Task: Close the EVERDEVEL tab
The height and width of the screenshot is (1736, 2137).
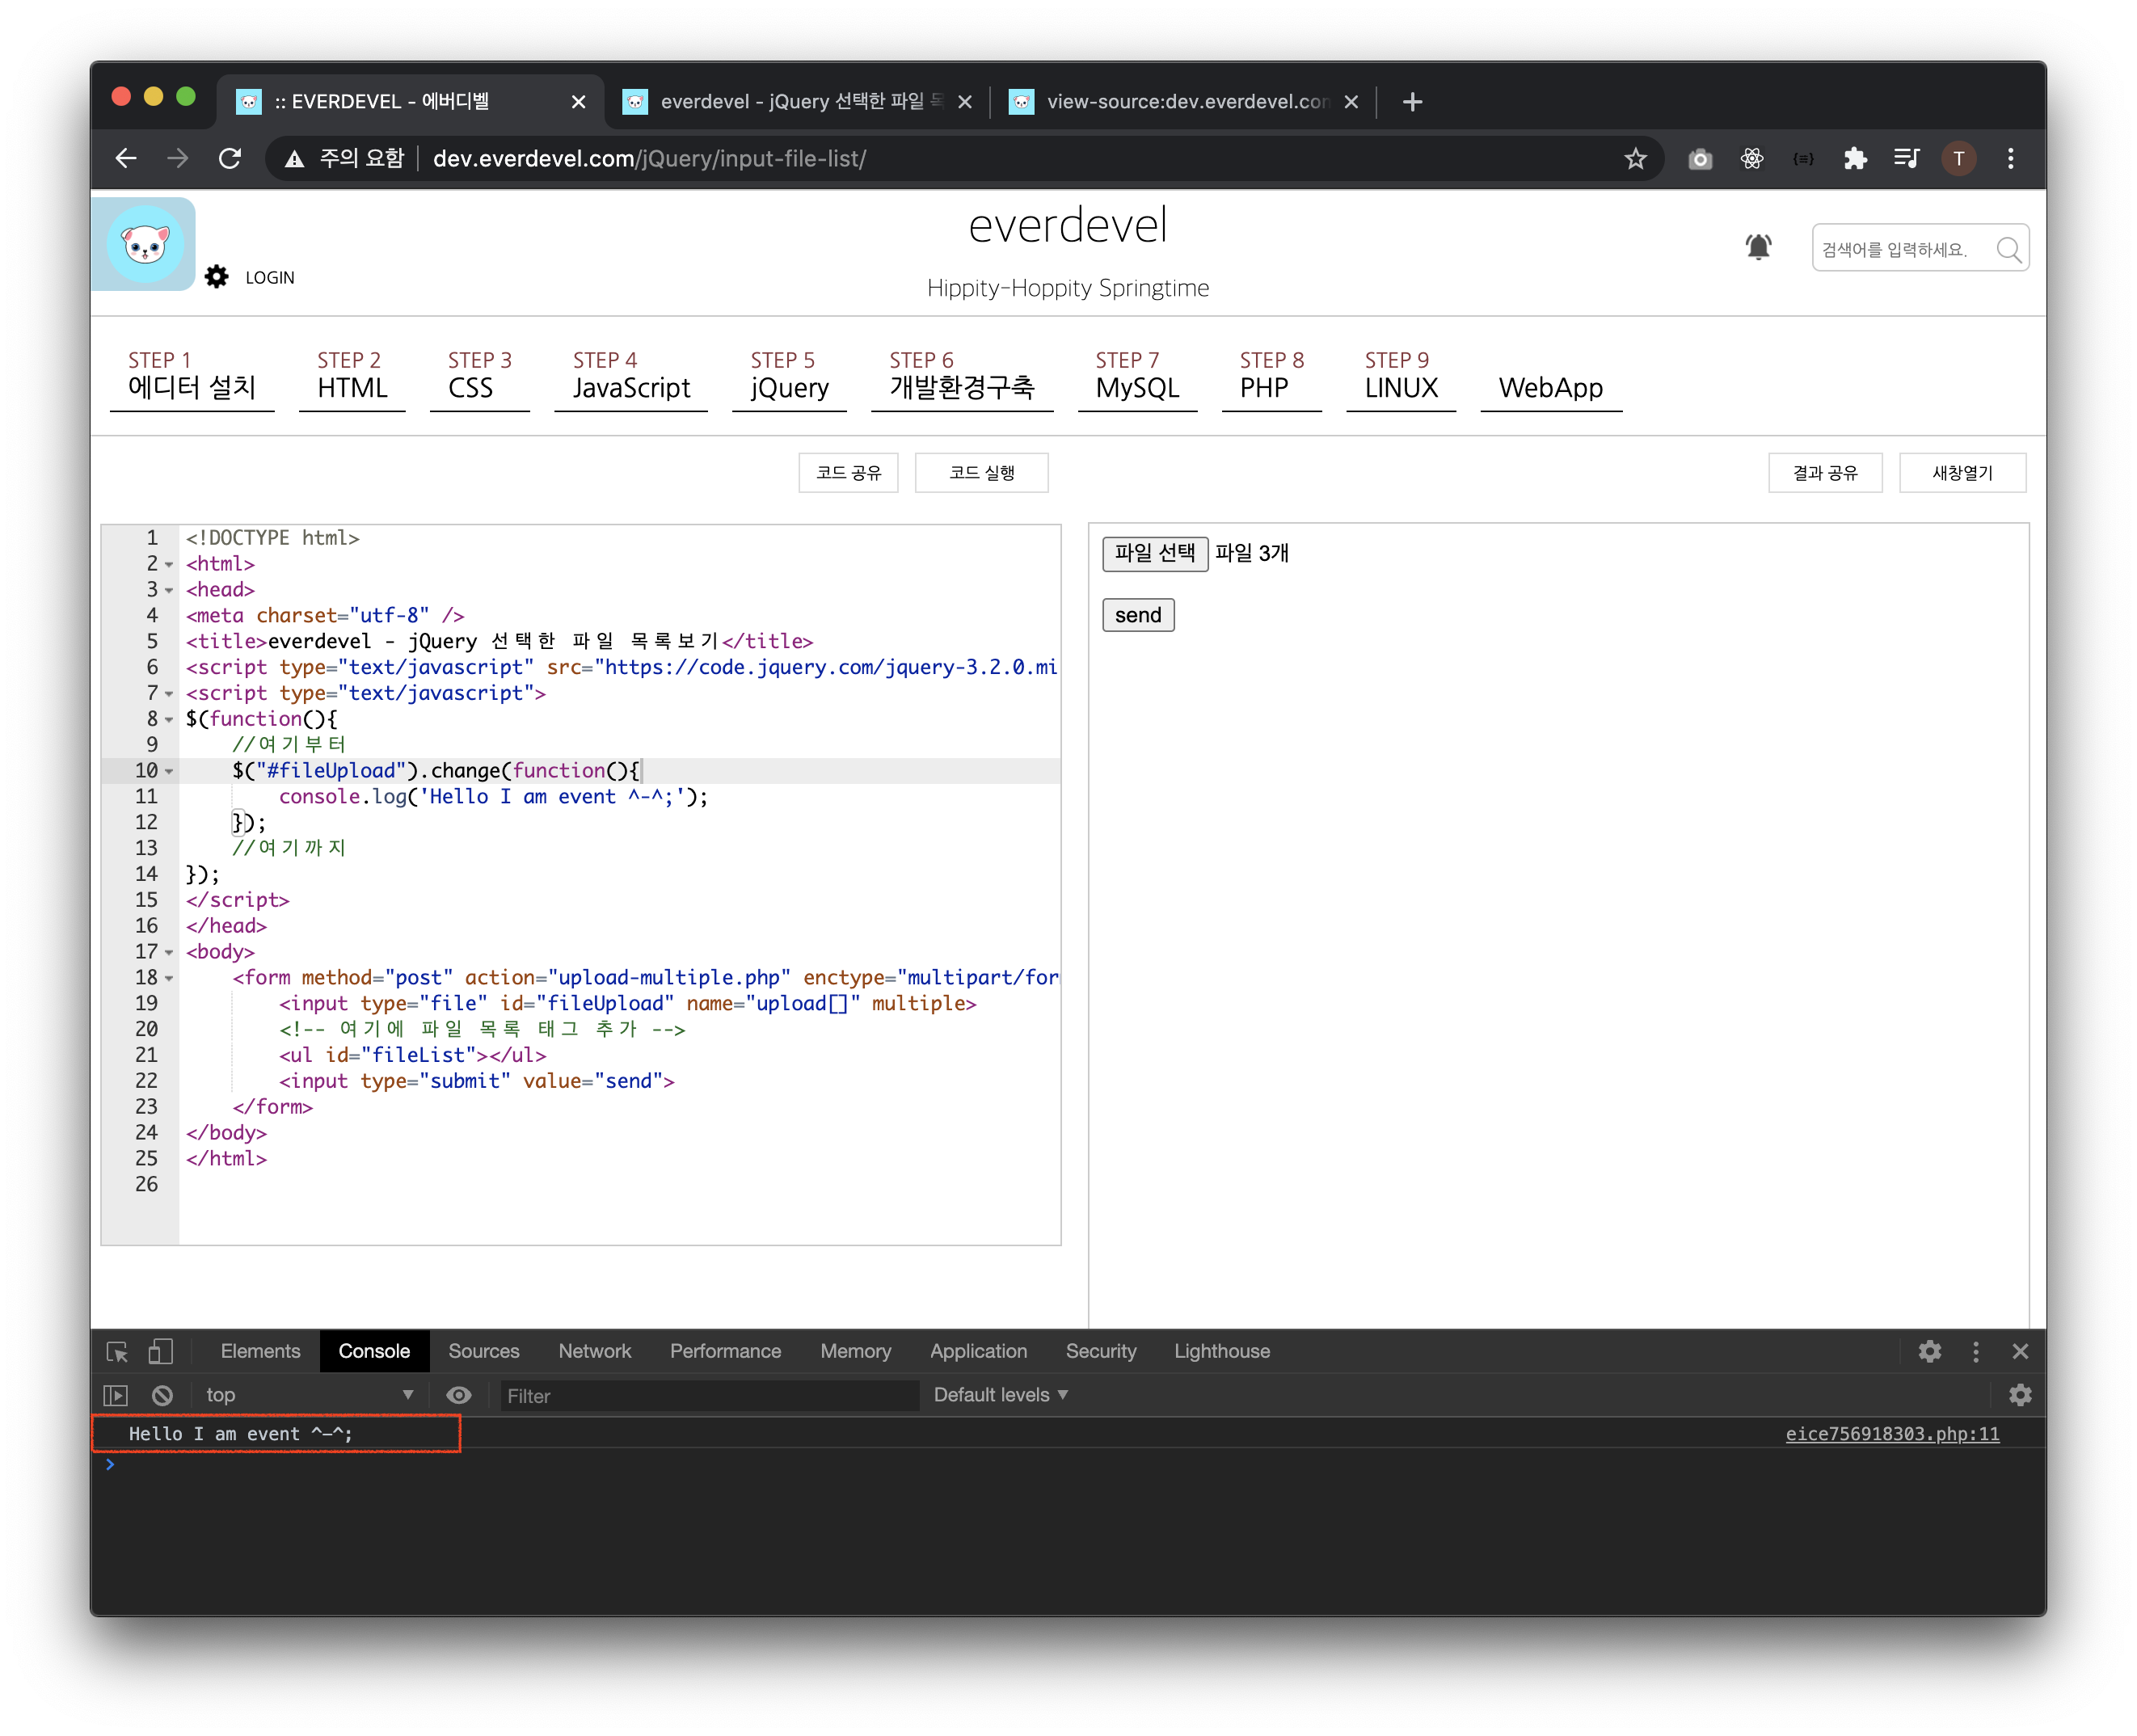Action: coord(578,101)
